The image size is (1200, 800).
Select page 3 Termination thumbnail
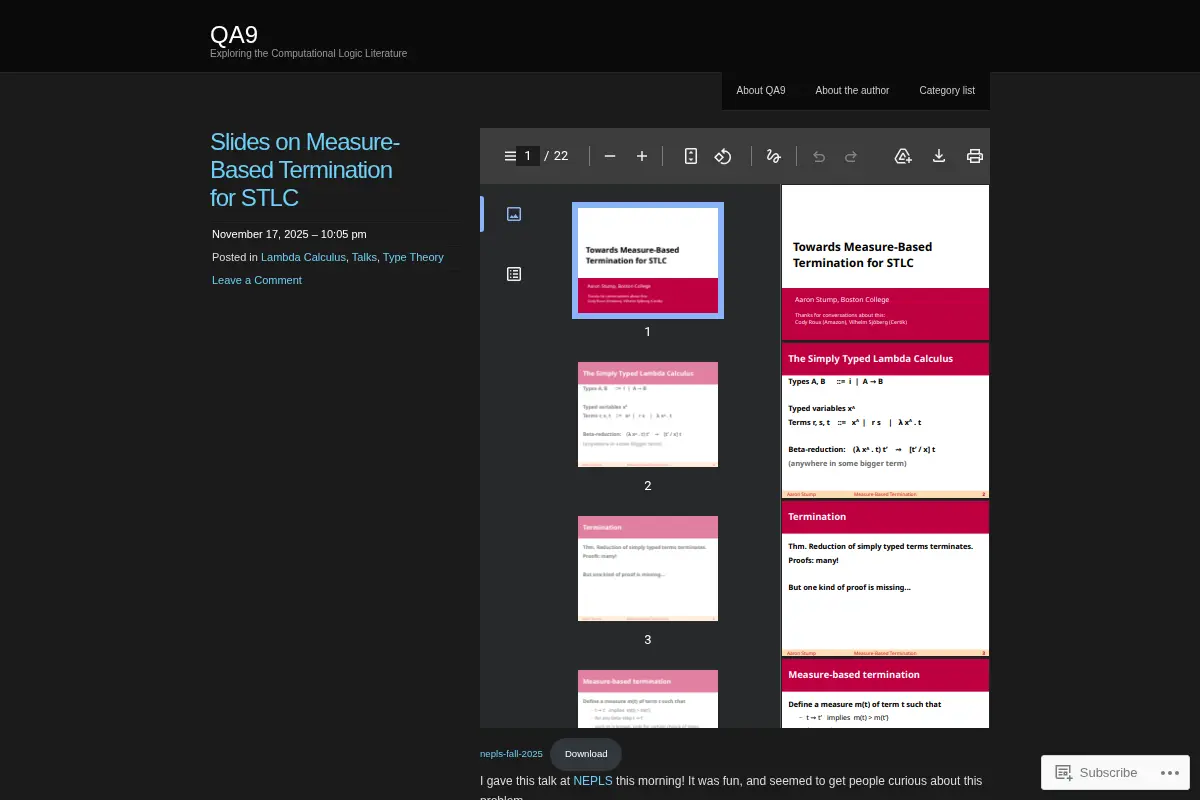tap(648, 569)
